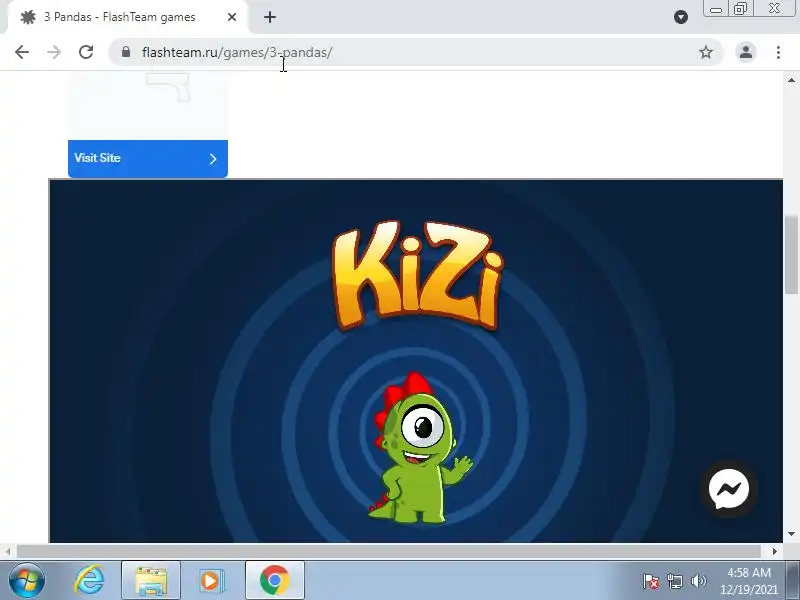This screenshot has width=800, height=600.
Task: Open Windows Media Player from the taskbar
Action: point(210,581)
